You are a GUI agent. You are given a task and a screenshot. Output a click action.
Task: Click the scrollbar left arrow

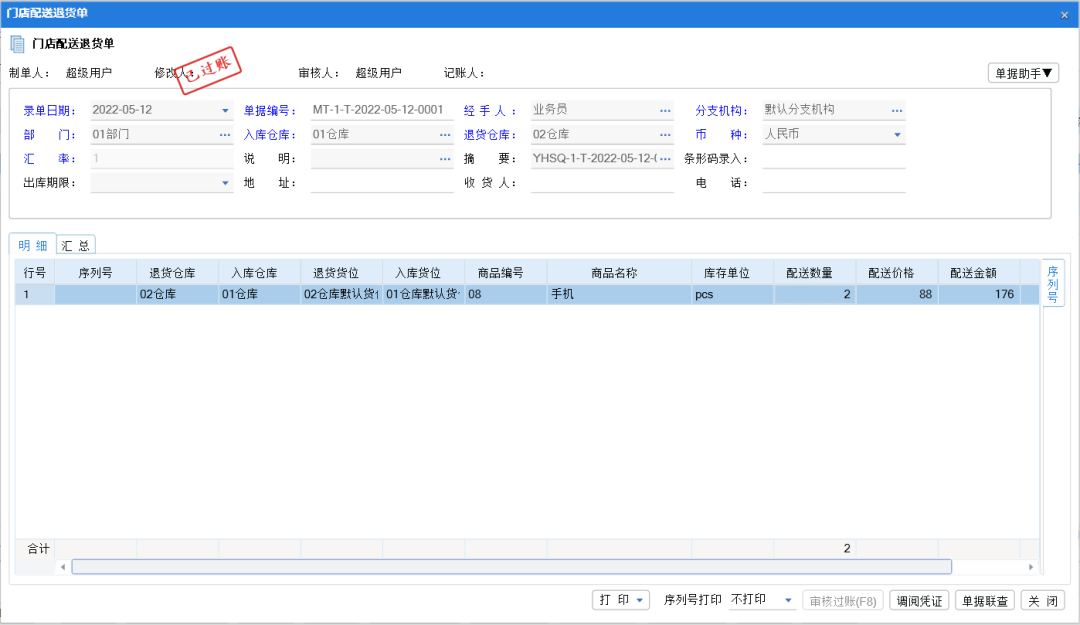(x=63, y=566)
